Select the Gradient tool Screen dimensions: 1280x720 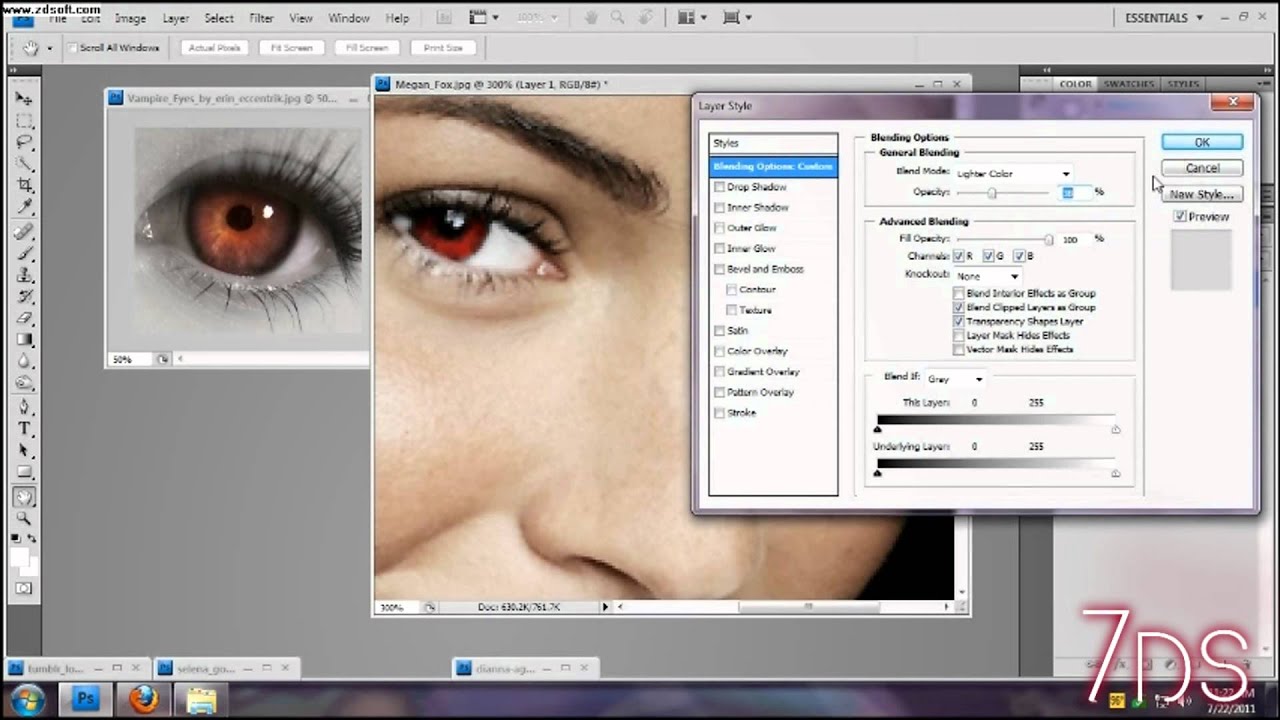click(24, 341)
